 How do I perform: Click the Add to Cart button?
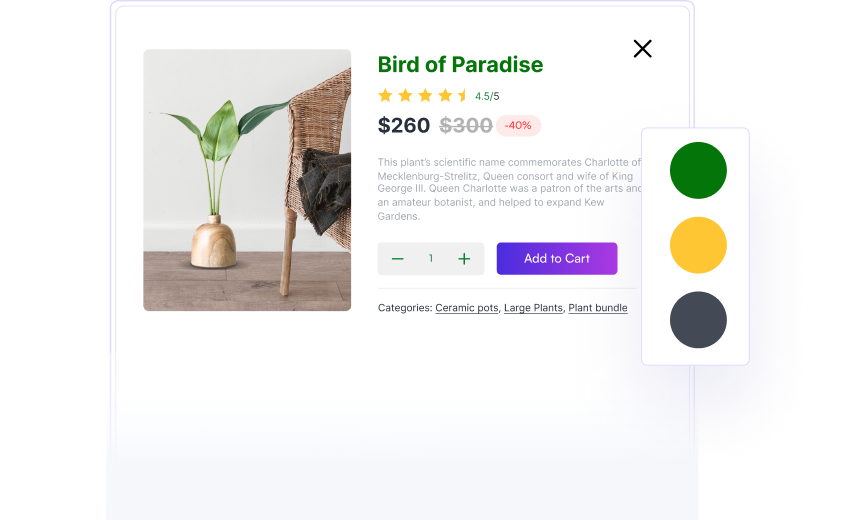557,258
